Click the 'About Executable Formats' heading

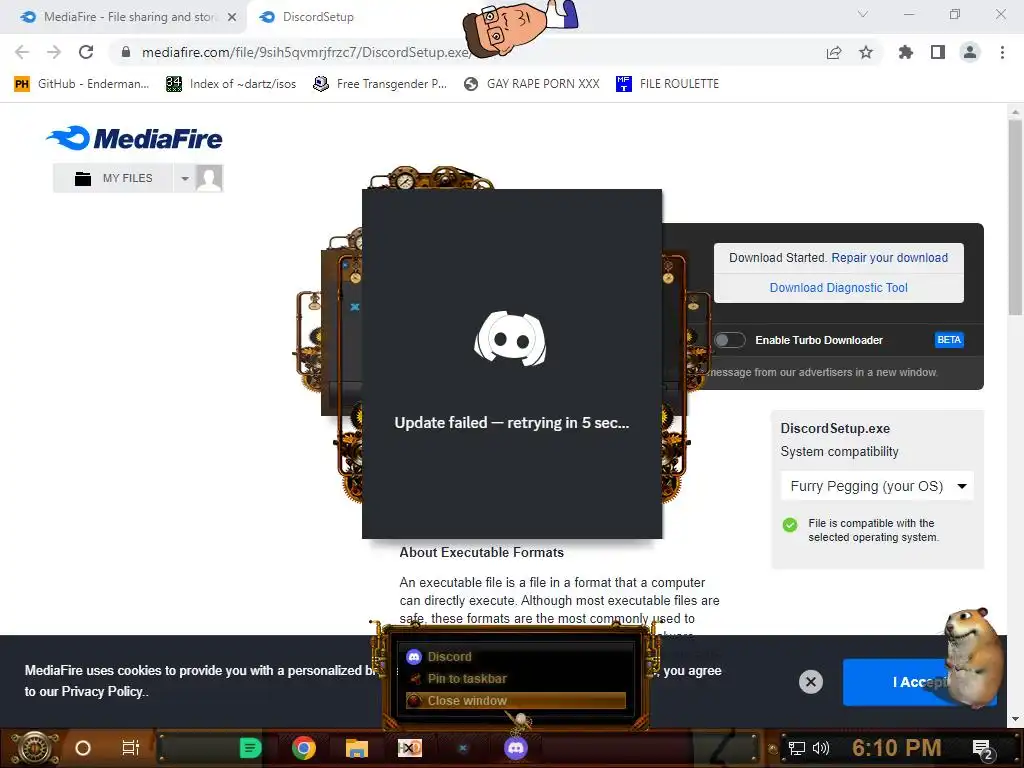click(x=481, y=552)
